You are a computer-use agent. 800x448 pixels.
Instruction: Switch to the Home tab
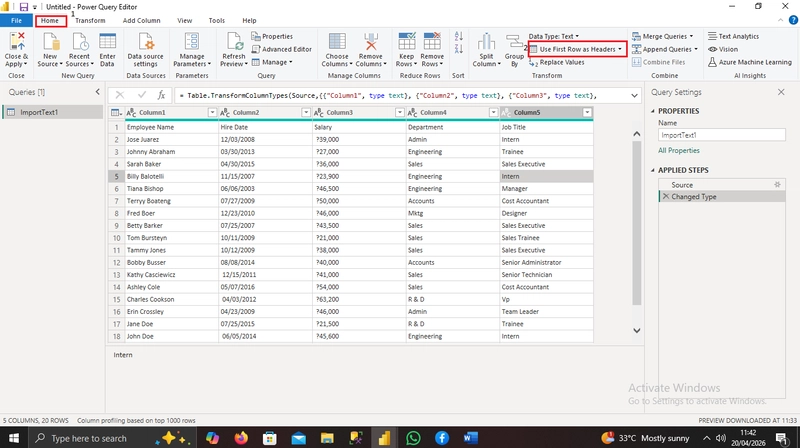tap(50, 20)
